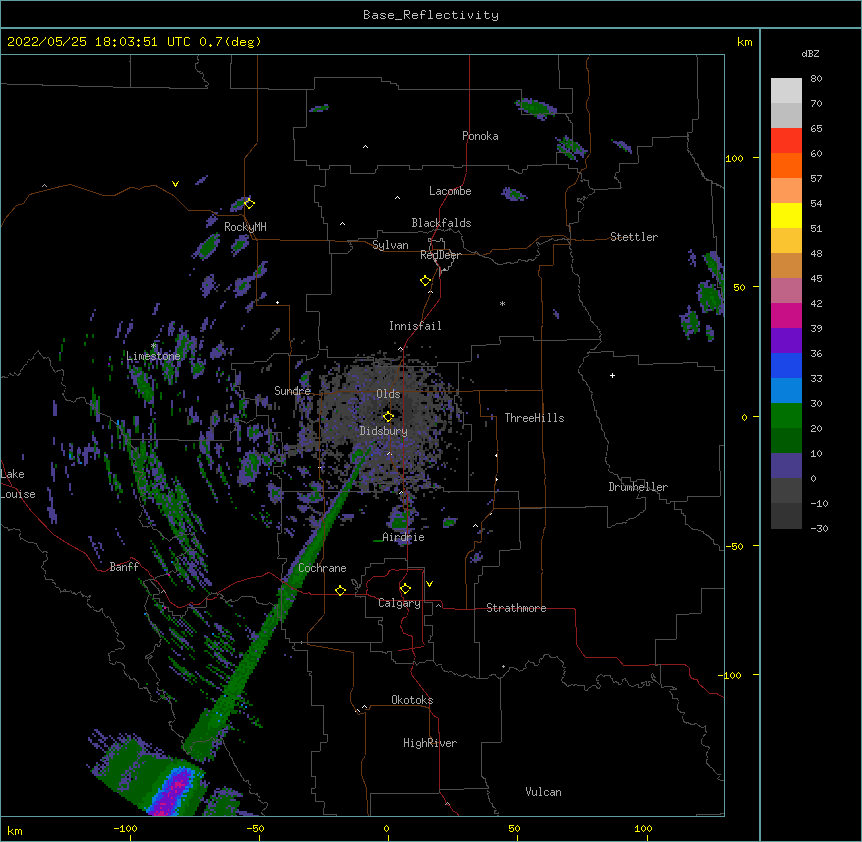Click the yellow V marker east of Calgary

pyautogui.click(x=429, y=584)
